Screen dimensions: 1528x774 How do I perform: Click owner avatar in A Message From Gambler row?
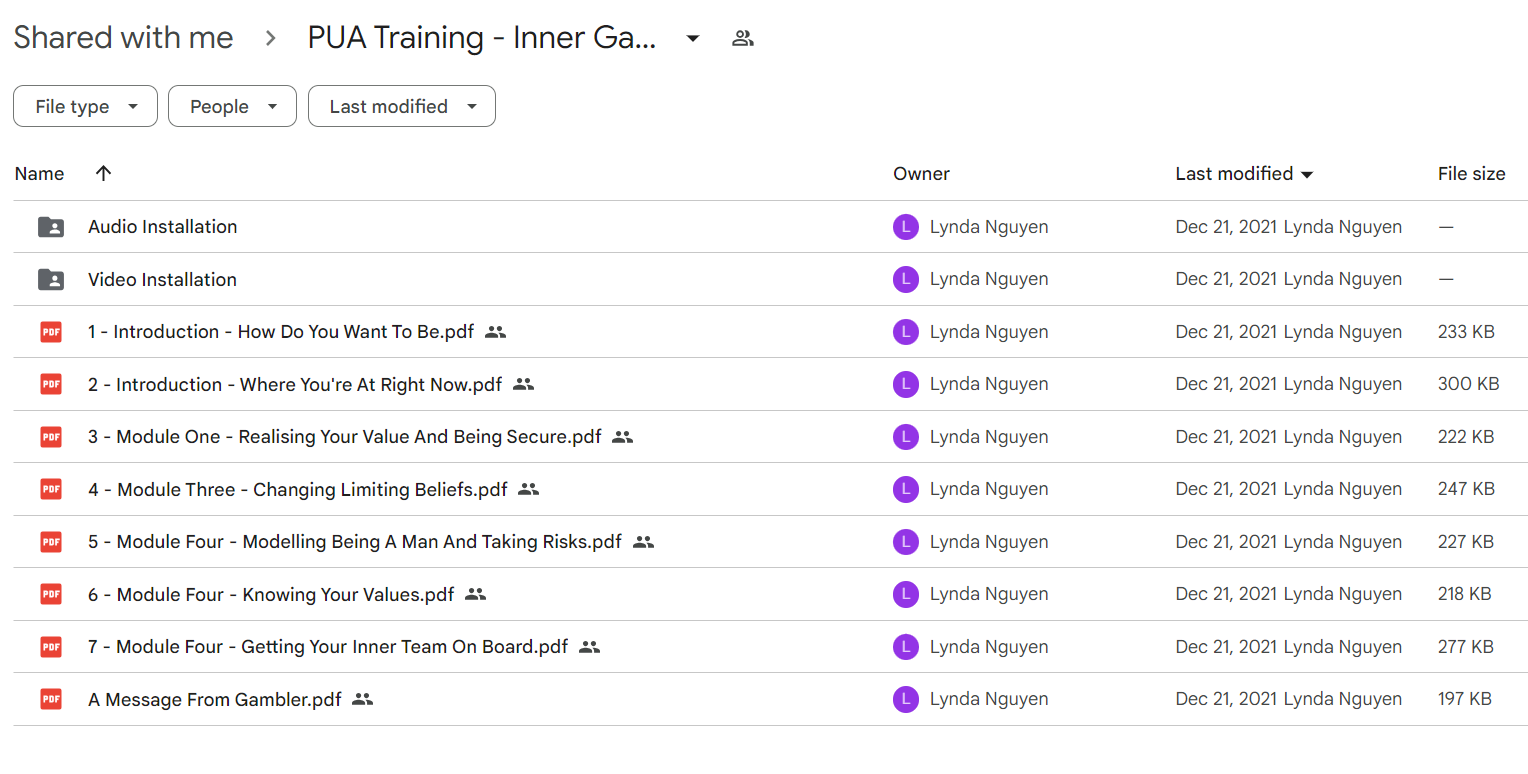click(x=905, y=700)
